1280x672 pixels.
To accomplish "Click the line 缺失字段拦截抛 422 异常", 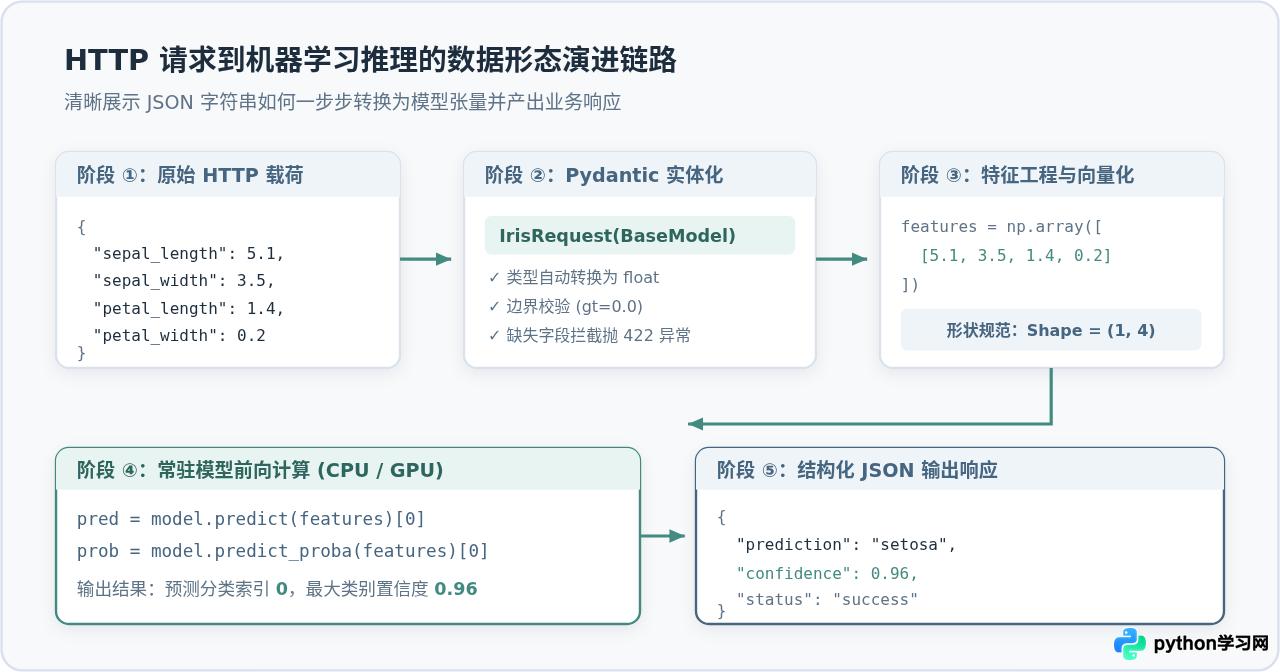I will [x=589, y=335].
